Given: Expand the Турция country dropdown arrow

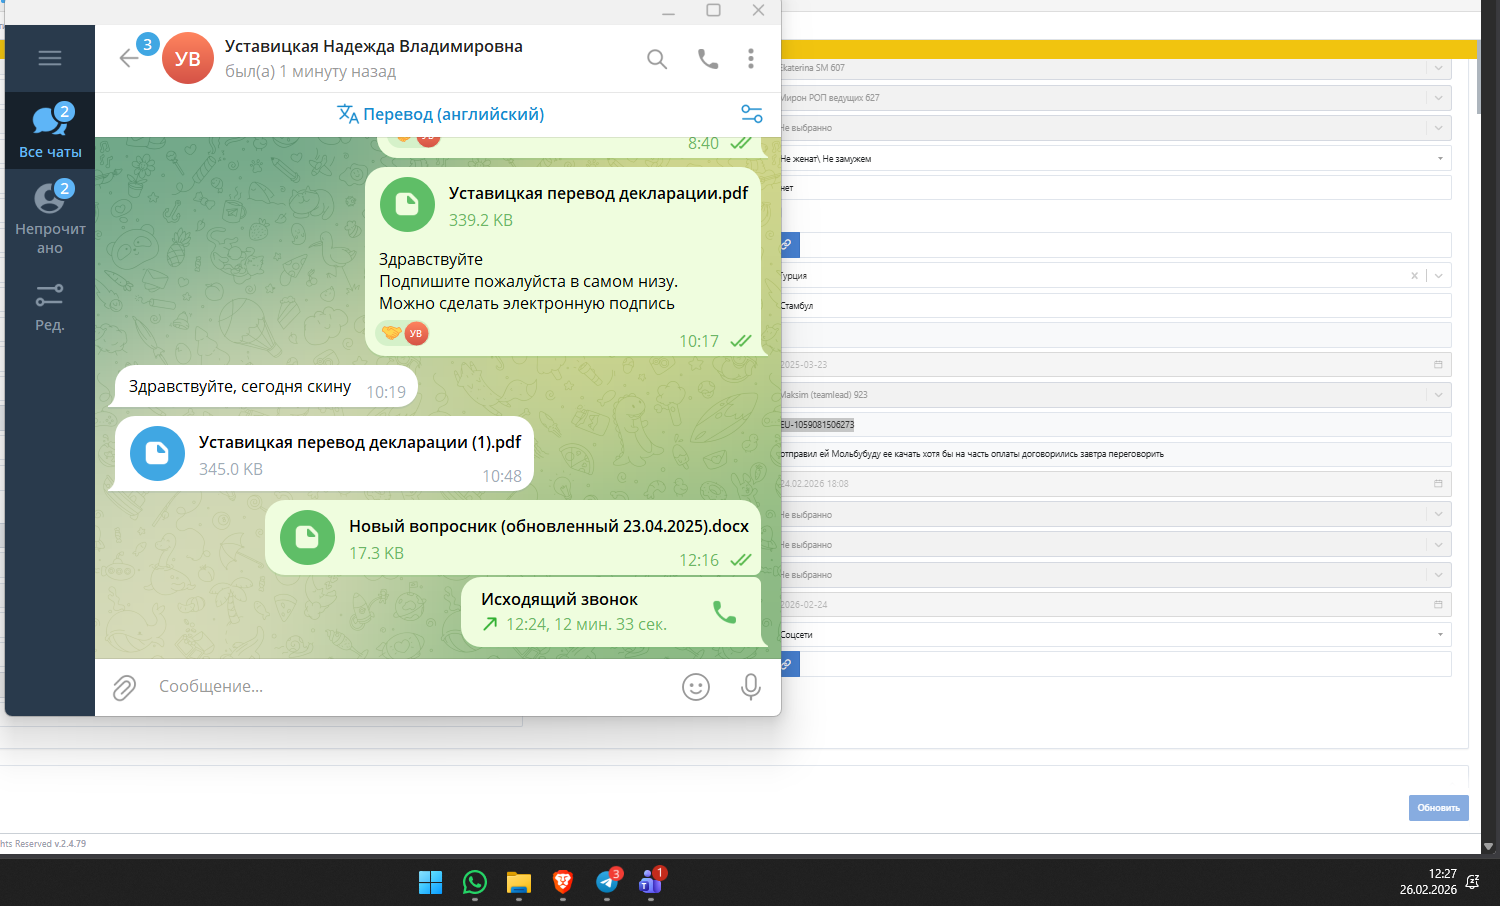Looking at the screenshot, I should click(1439, 276).
